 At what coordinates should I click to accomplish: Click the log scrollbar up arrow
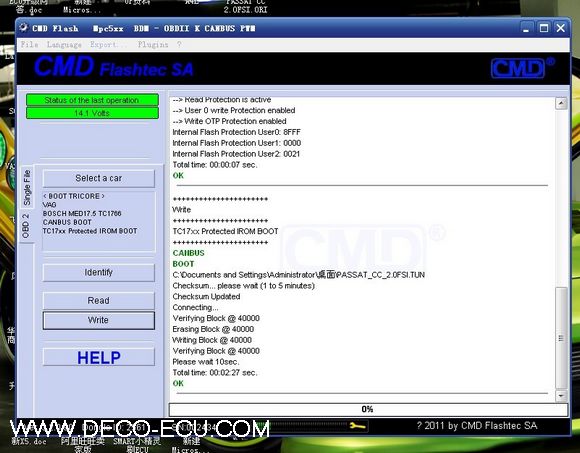(x=561, y=103)
